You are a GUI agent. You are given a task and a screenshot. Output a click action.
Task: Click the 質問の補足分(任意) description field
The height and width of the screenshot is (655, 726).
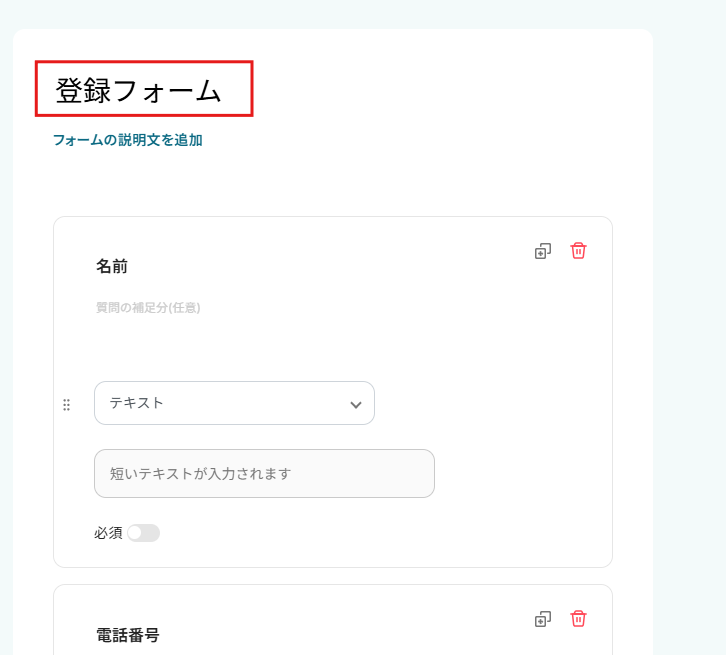[x=148, y=308]
